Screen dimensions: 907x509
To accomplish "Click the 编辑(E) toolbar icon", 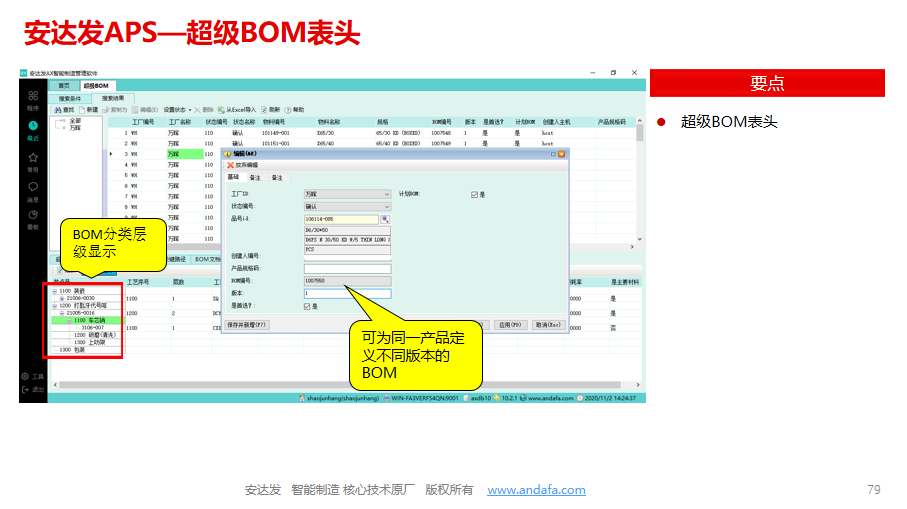I will click(x=135, y=110).
